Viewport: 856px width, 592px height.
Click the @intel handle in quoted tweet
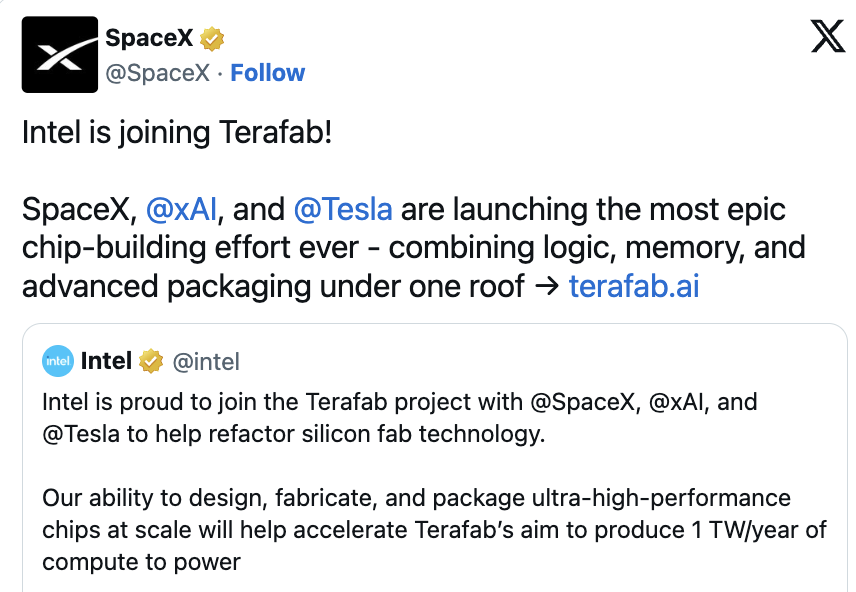(209, 361)
